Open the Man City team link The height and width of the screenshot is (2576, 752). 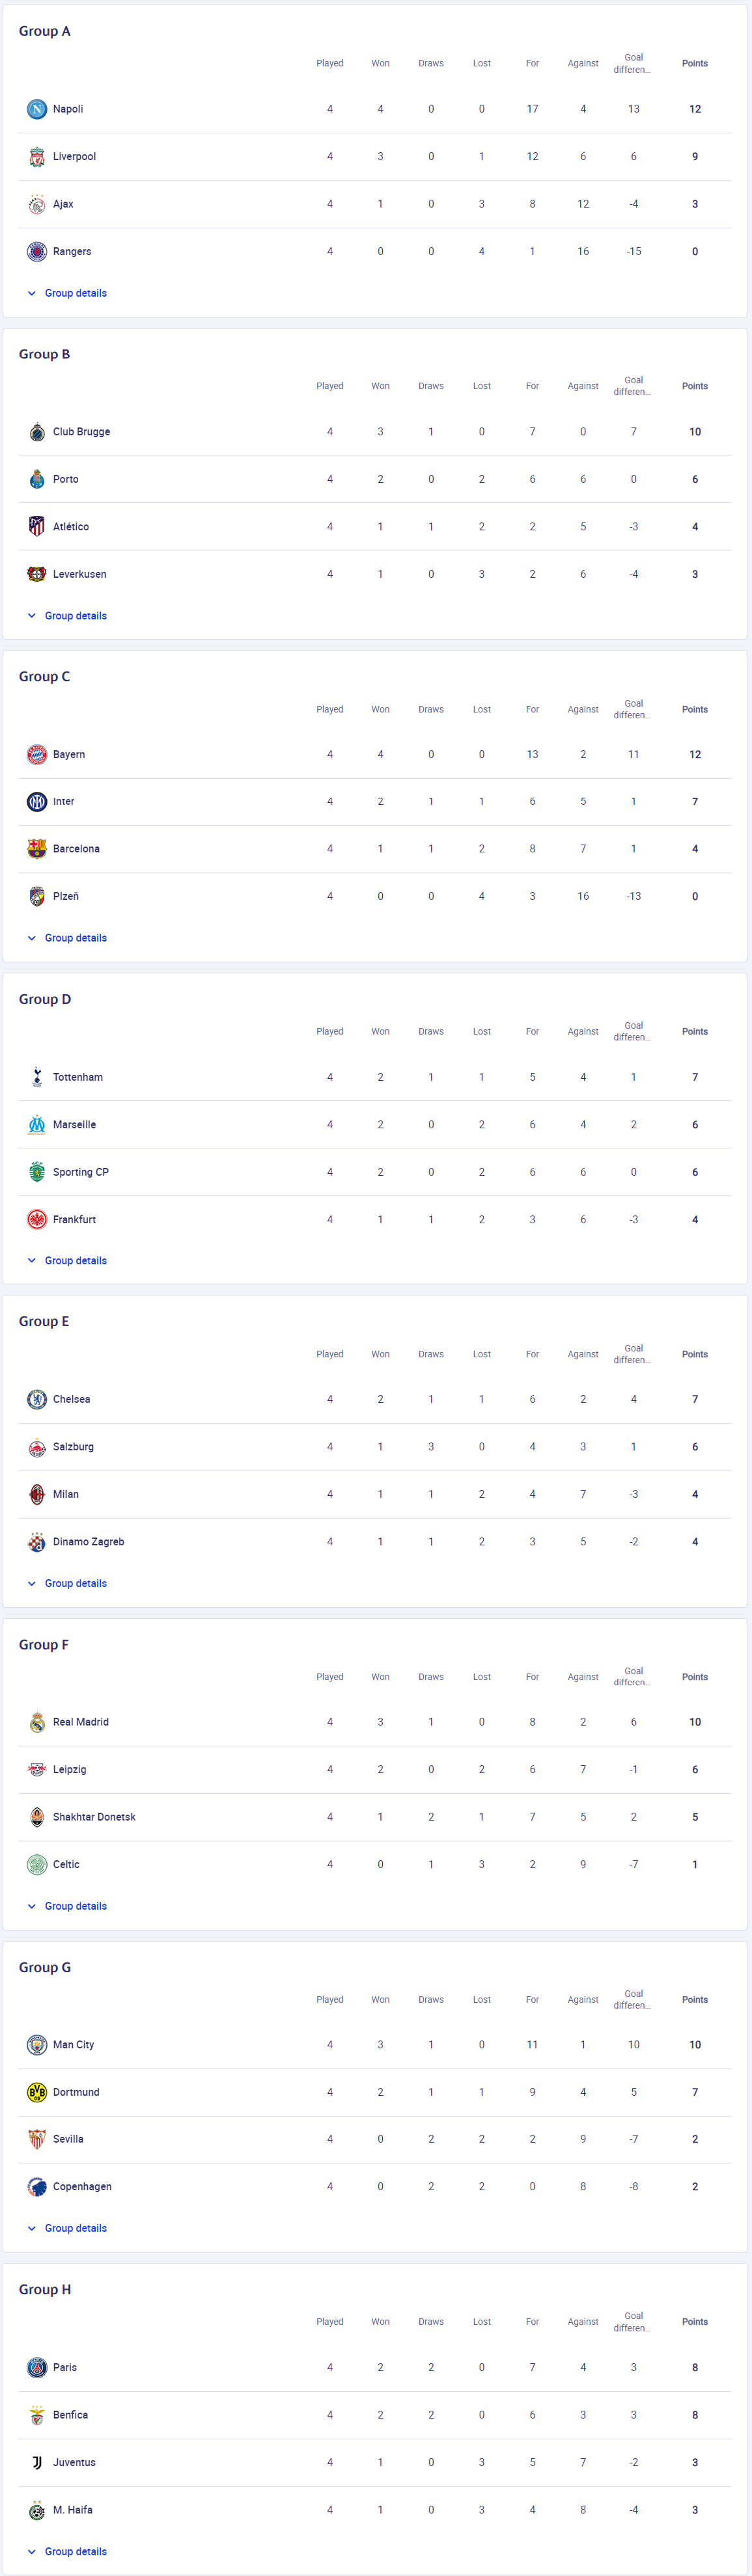73,2045
